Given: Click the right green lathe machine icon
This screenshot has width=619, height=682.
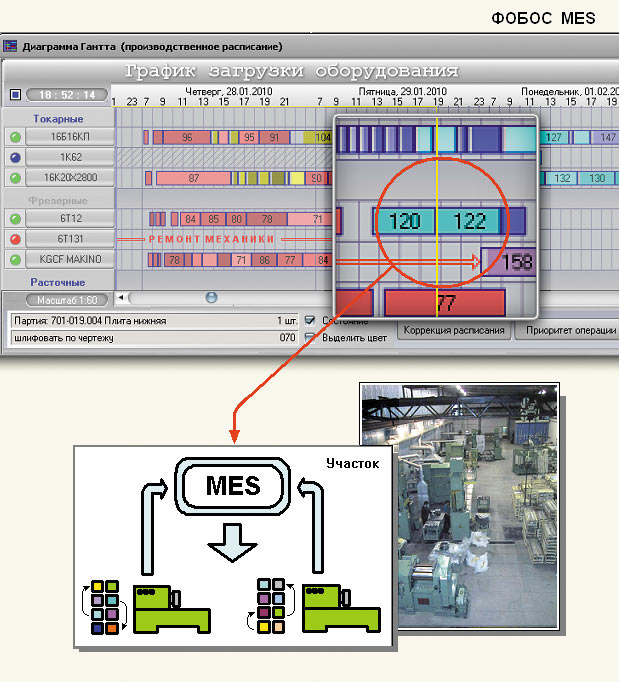Looking at the screenshot, I should point(341,609).
